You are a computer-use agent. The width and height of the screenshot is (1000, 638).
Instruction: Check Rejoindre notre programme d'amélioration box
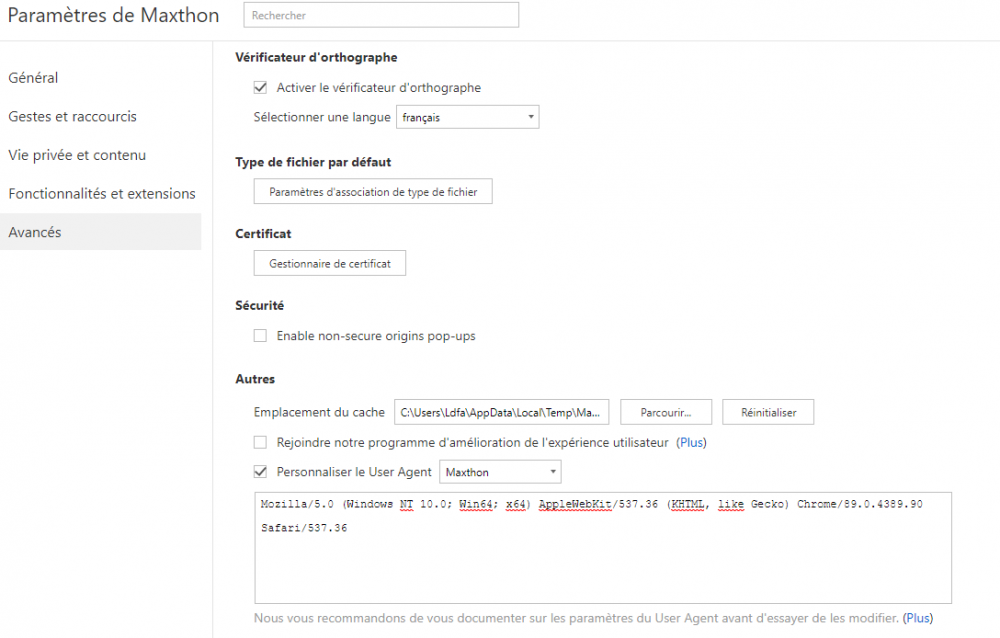click(261, 442)
